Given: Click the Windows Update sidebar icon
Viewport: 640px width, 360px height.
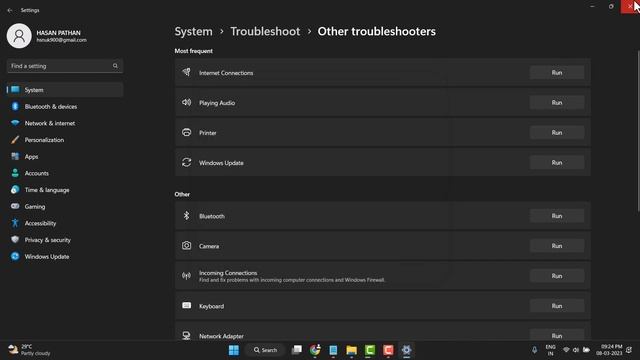Looking at the screenshot, I should [15, 256].
